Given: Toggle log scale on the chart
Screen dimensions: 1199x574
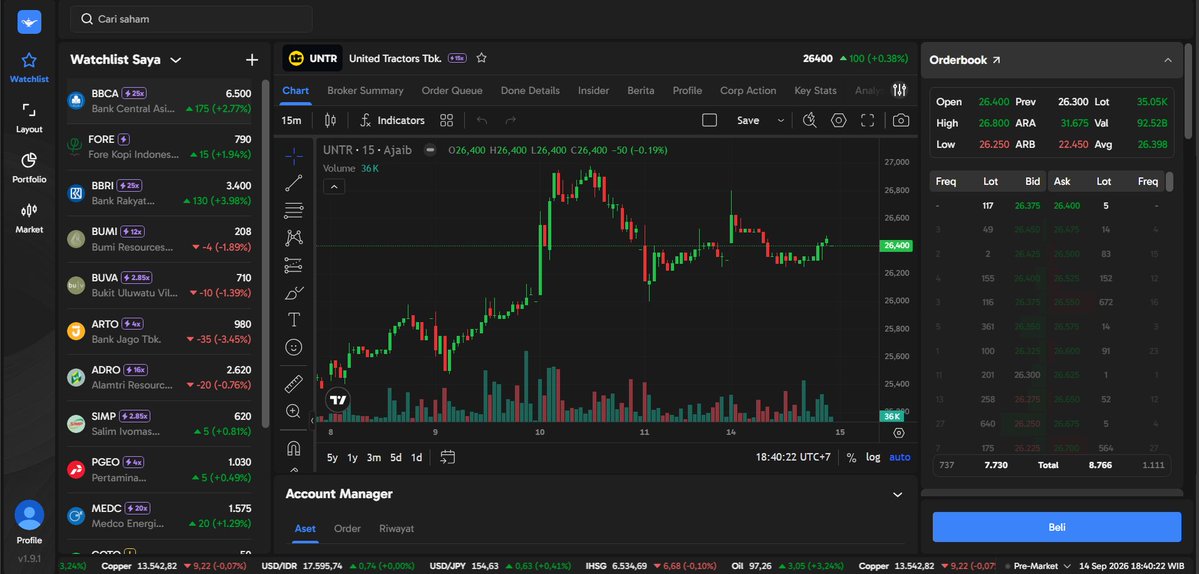Looking at the screenshot, I should click(x=872, y=457).
